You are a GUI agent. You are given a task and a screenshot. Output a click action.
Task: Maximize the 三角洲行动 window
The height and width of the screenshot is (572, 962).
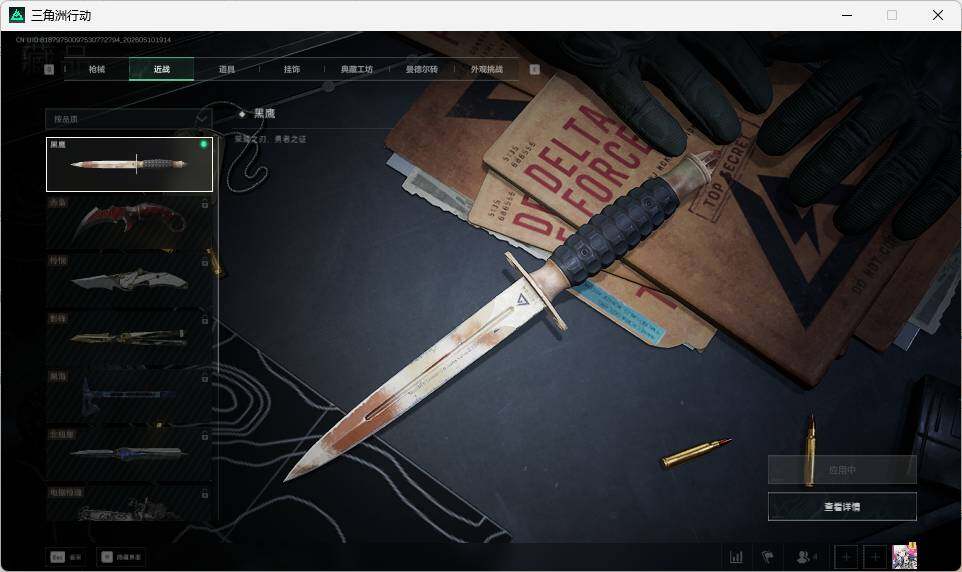[892, 15]
